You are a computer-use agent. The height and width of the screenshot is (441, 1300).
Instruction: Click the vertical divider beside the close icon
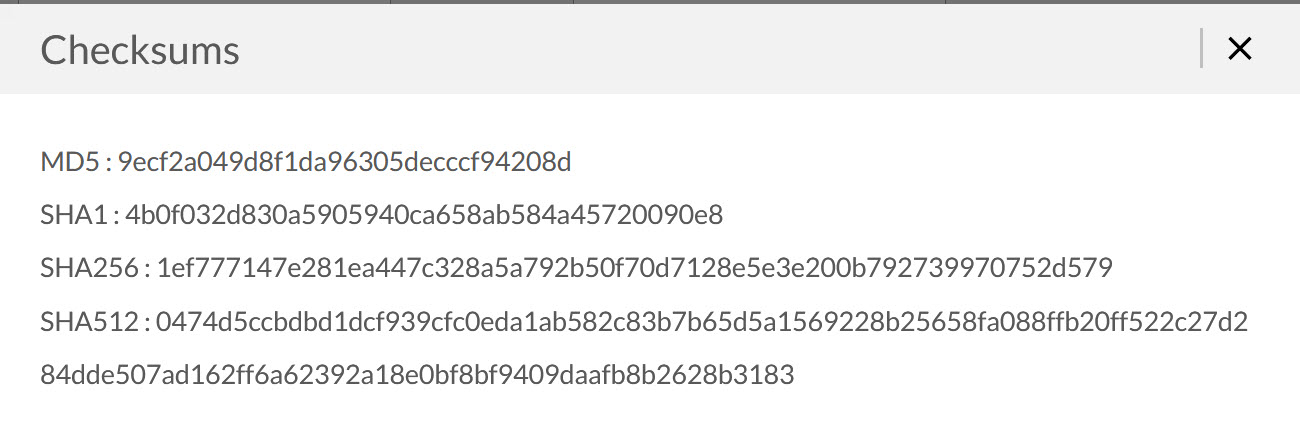[x=1200, y=49]
